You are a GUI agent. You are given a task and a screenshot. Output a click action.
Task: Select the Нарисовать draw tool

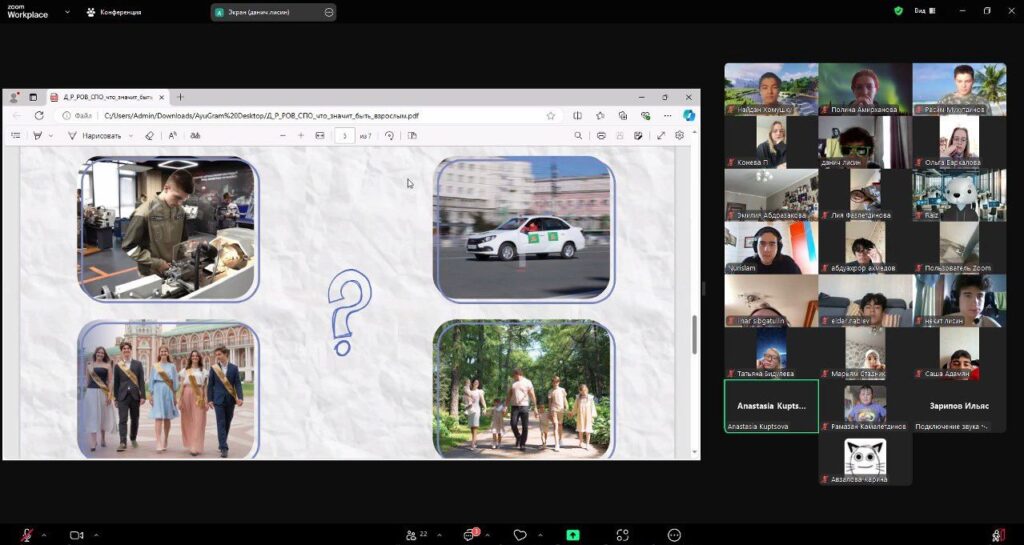tap(101, 135)
